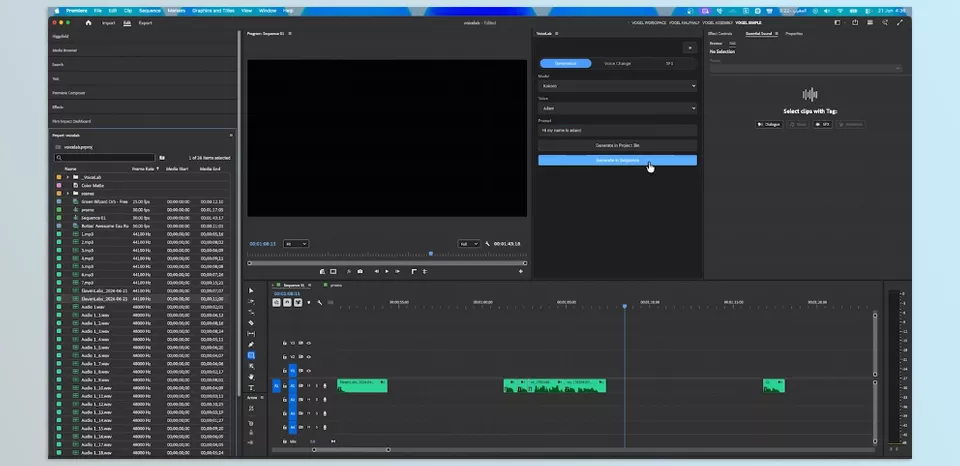Click the new bin folder icon in Project panel
This screenshot has height=466, width=960.
(x=162, y=157)
